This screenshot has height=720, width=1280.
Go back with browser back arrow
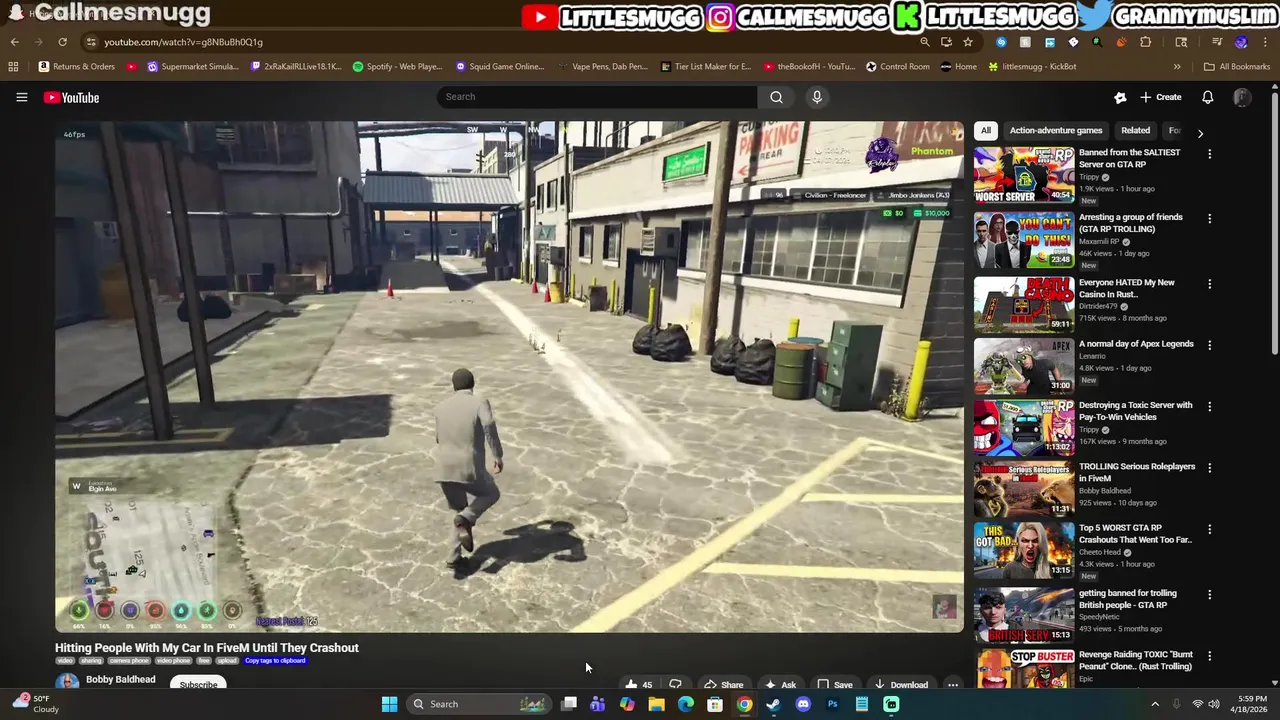pos(15,42)
